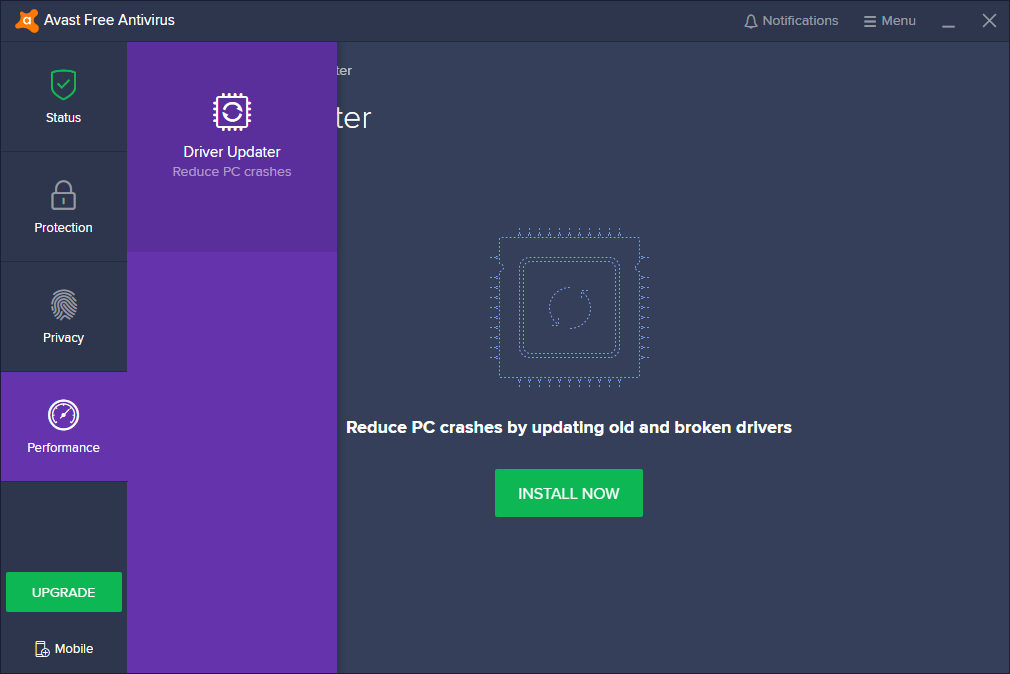Open Notifications bell
This screenshot has height=674, width=1010.
(791, 21)
